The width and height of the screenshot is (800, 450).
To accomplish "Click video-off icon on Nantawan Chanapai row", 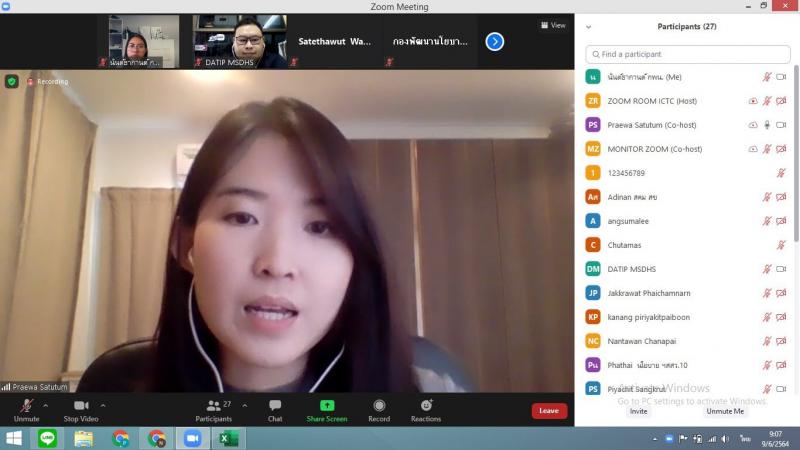I will (x=781, y=341).
